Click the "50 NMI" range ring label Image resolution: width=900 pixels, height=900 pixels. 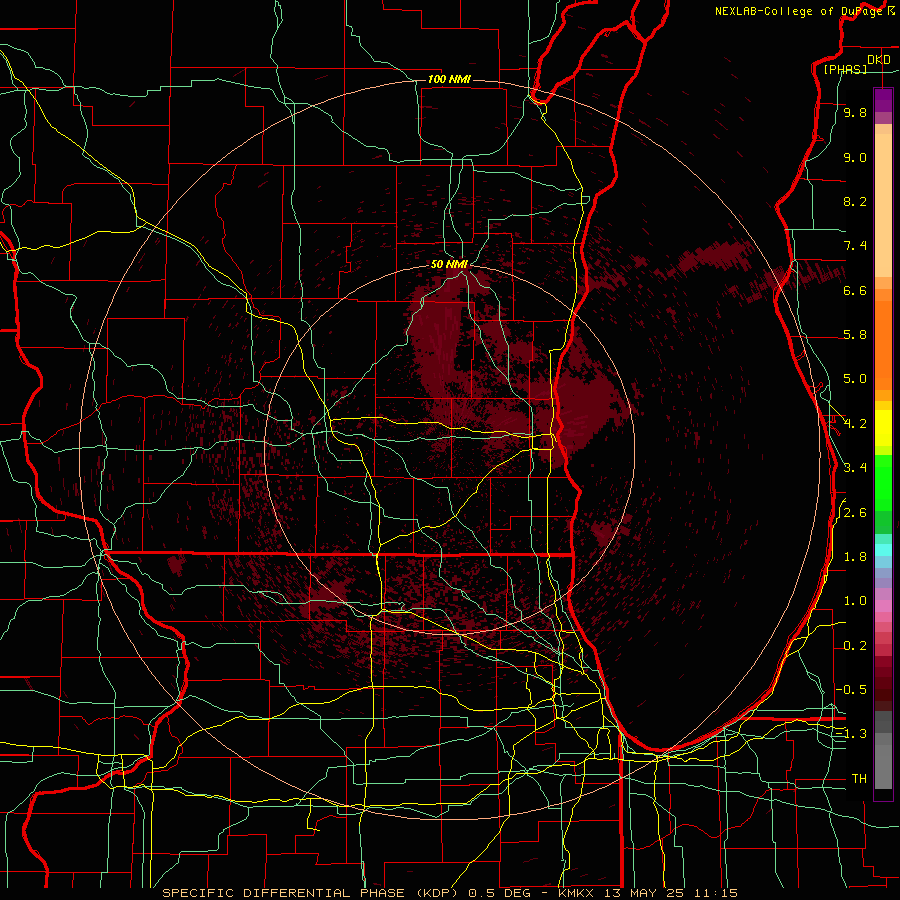pos(449,264)
